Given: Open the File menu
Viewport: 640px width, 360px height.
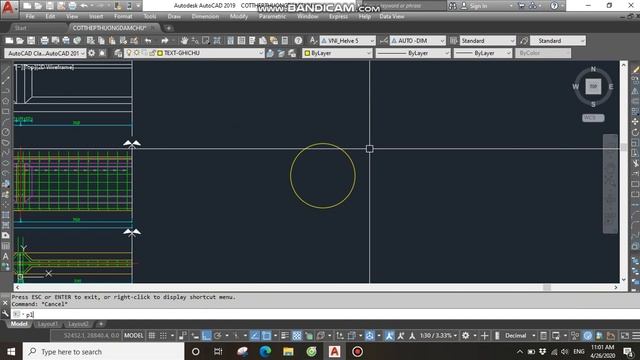Looking at the screenshot, I should (x=30, y=16).
